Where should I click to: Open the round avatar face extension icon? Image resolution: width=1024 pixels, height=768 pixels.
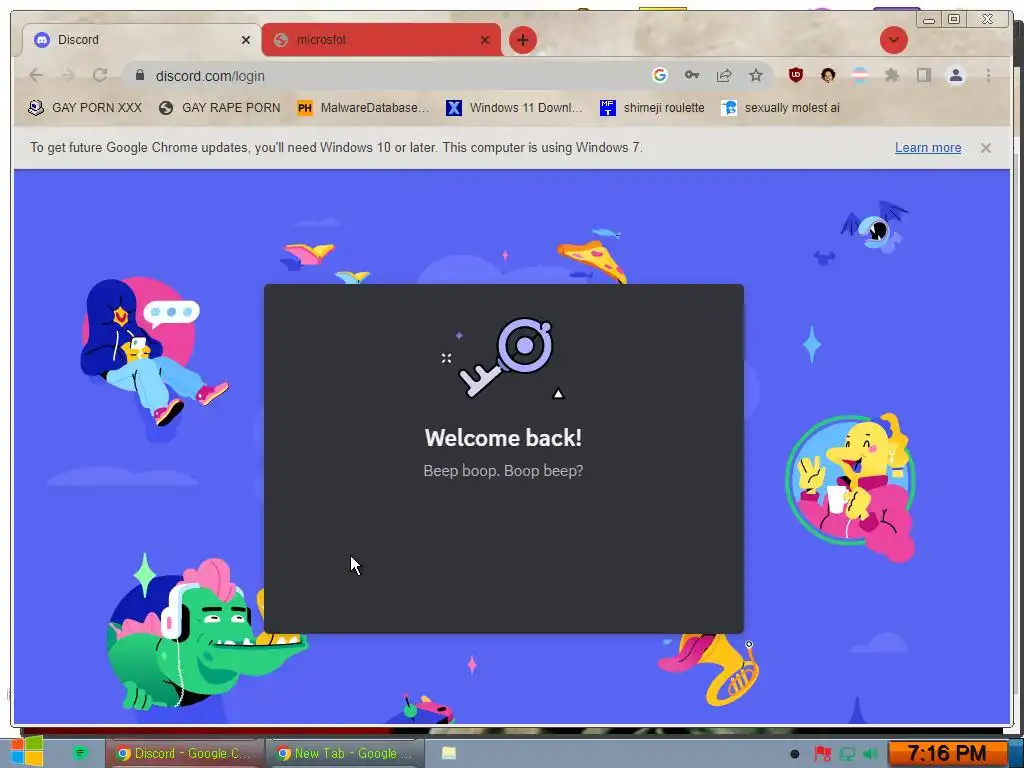point(828,75)
